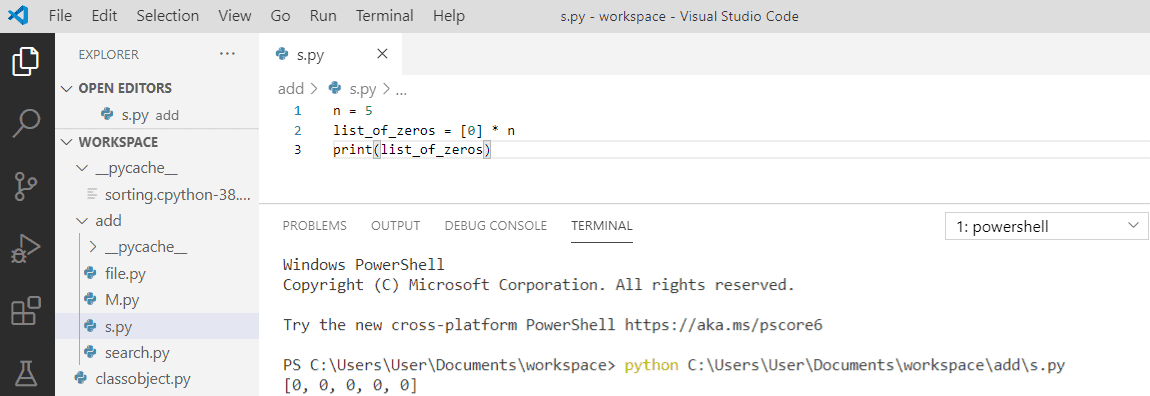Open the Help menu
The height and width of the screenshot is (396, 1150).
tap(449, 15)
